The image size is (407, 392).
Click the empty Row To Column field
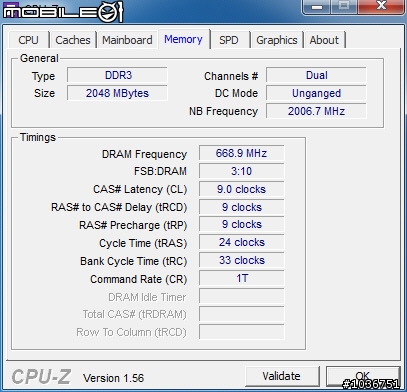coord(242,332)
